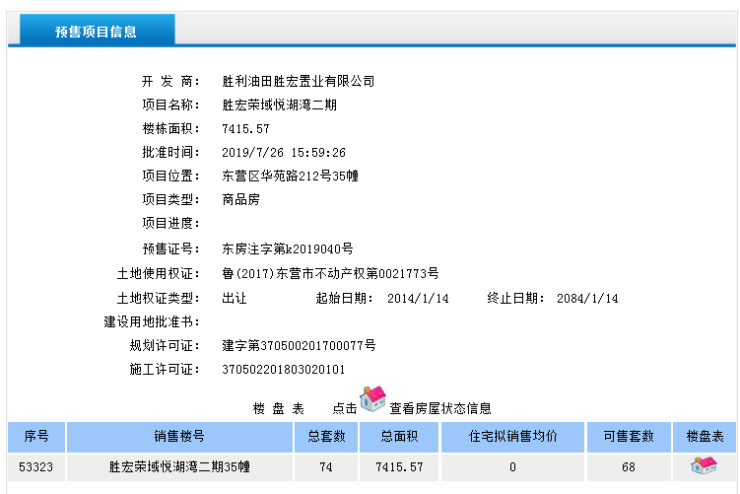Select cell 53323 in the table
The width and height of the screenshot is (740, 494).
tap(36, 468)
